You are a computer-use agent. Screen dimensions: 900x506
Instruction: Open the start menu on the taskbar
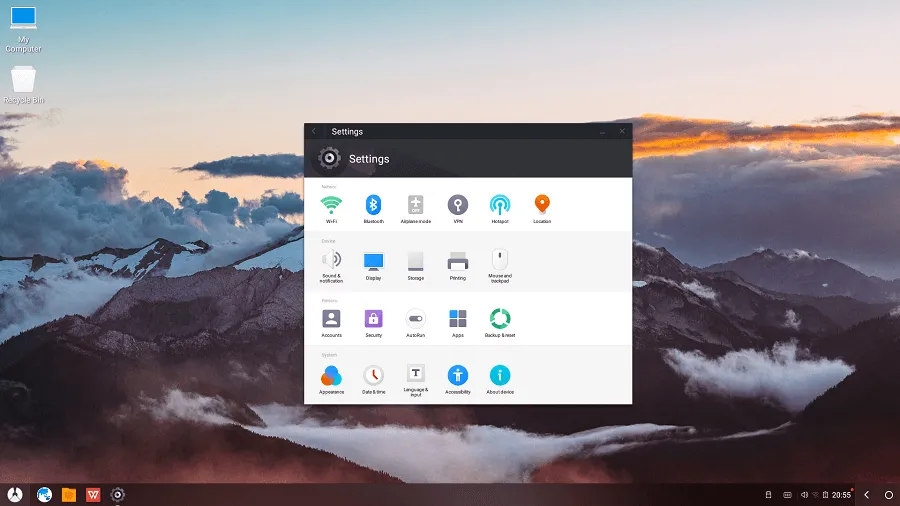pyautogui.click(x=15, y=494)
